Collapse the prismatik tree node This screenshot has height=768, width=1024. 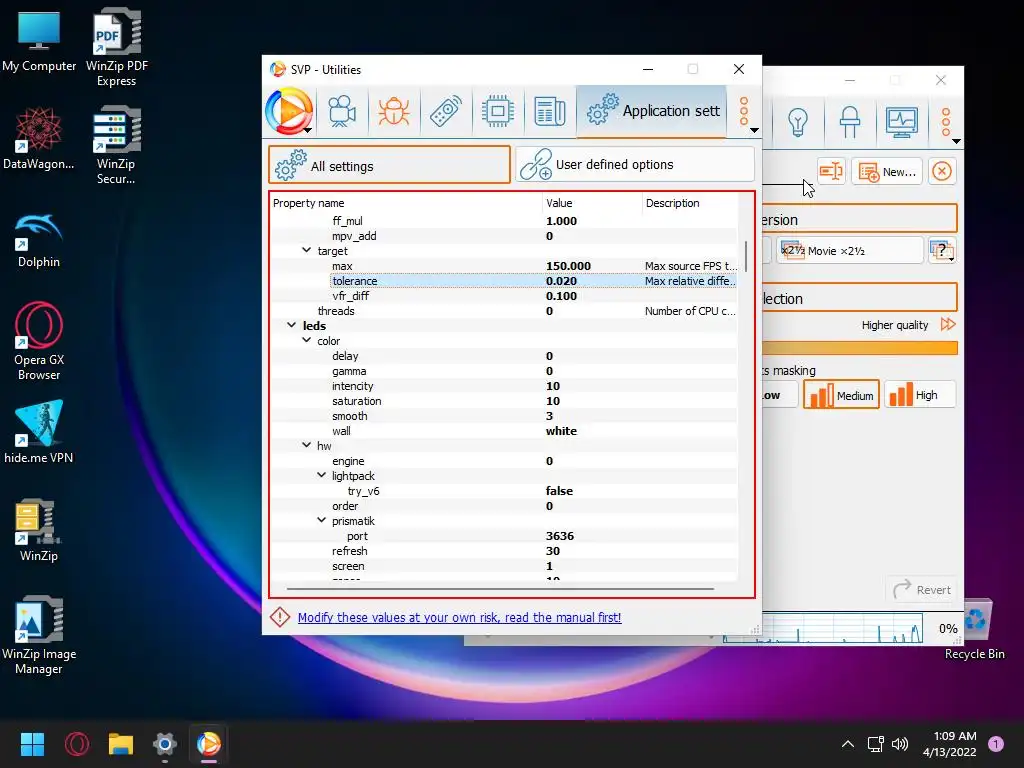point(321,520)
